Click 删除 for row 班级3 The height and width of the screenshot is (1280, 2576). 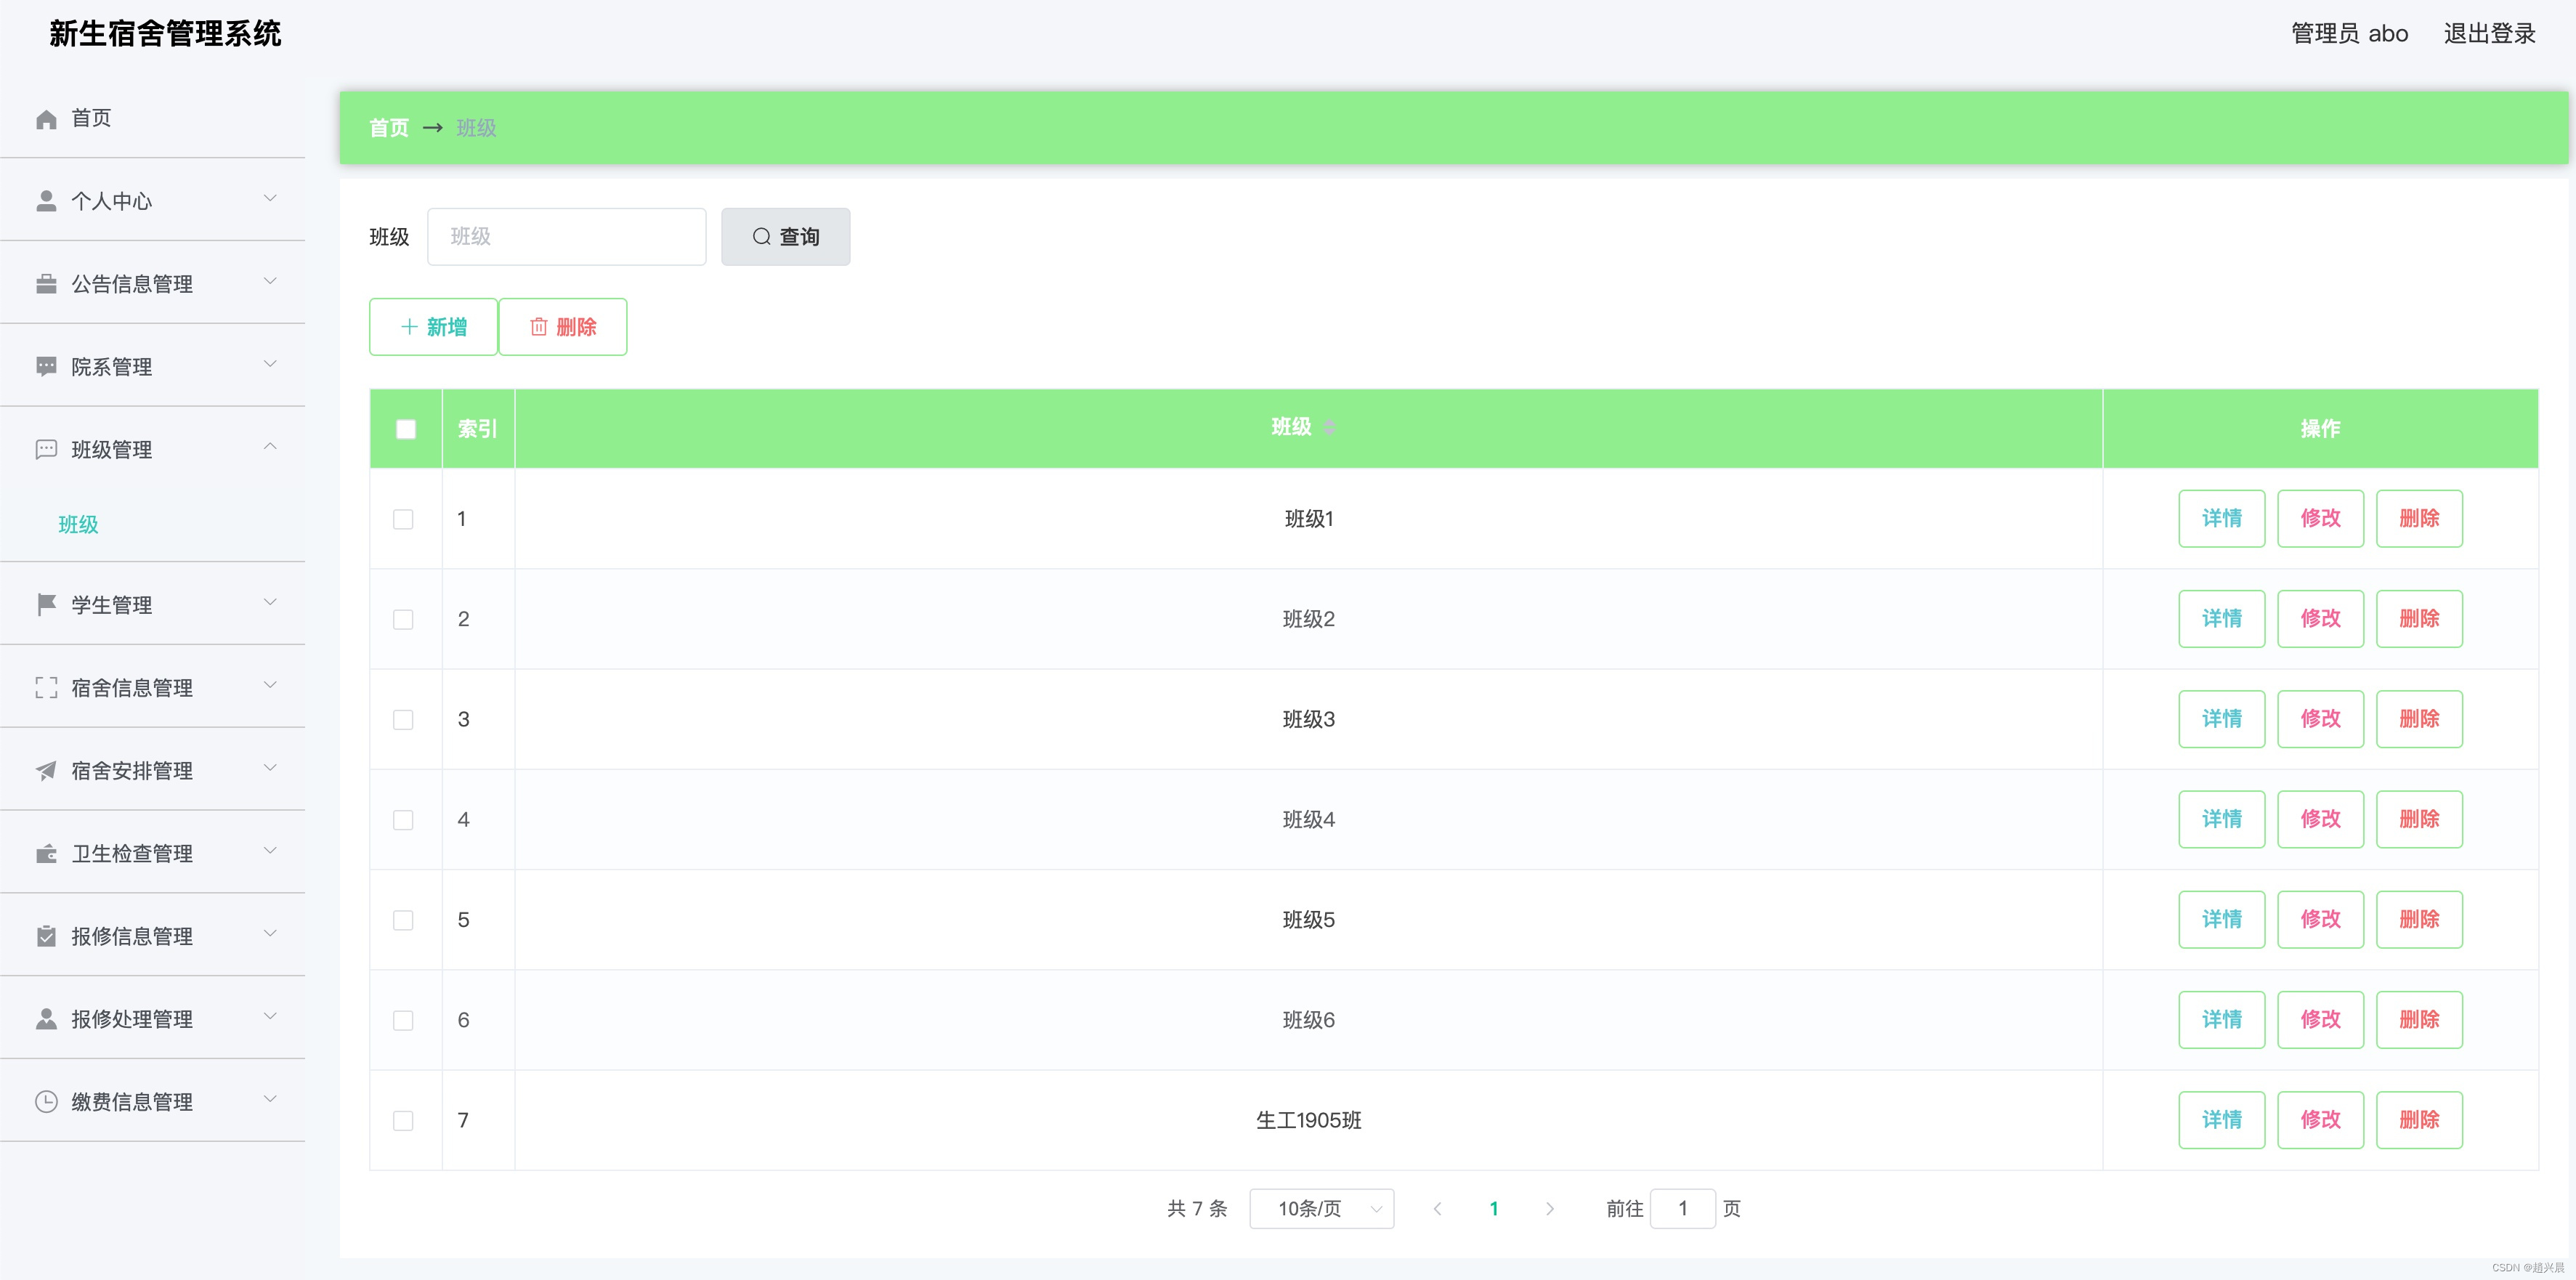2419,720
